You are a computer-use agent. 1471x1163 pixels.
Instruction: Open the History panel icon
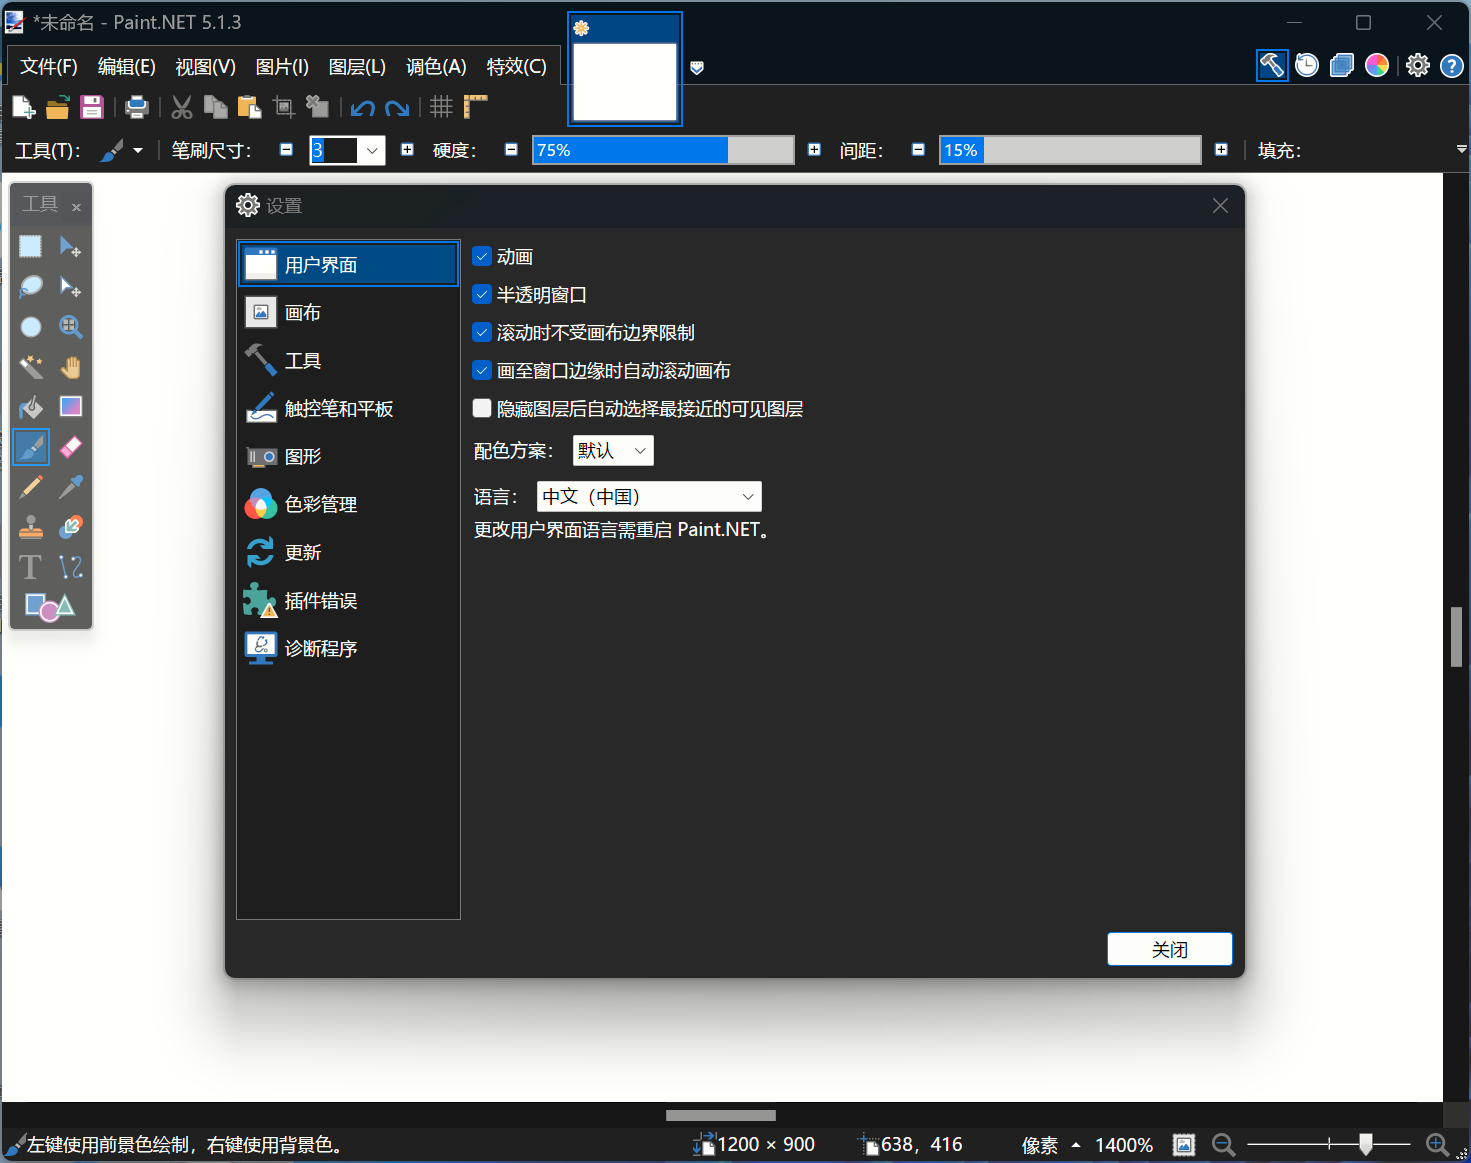[1306, 65]
